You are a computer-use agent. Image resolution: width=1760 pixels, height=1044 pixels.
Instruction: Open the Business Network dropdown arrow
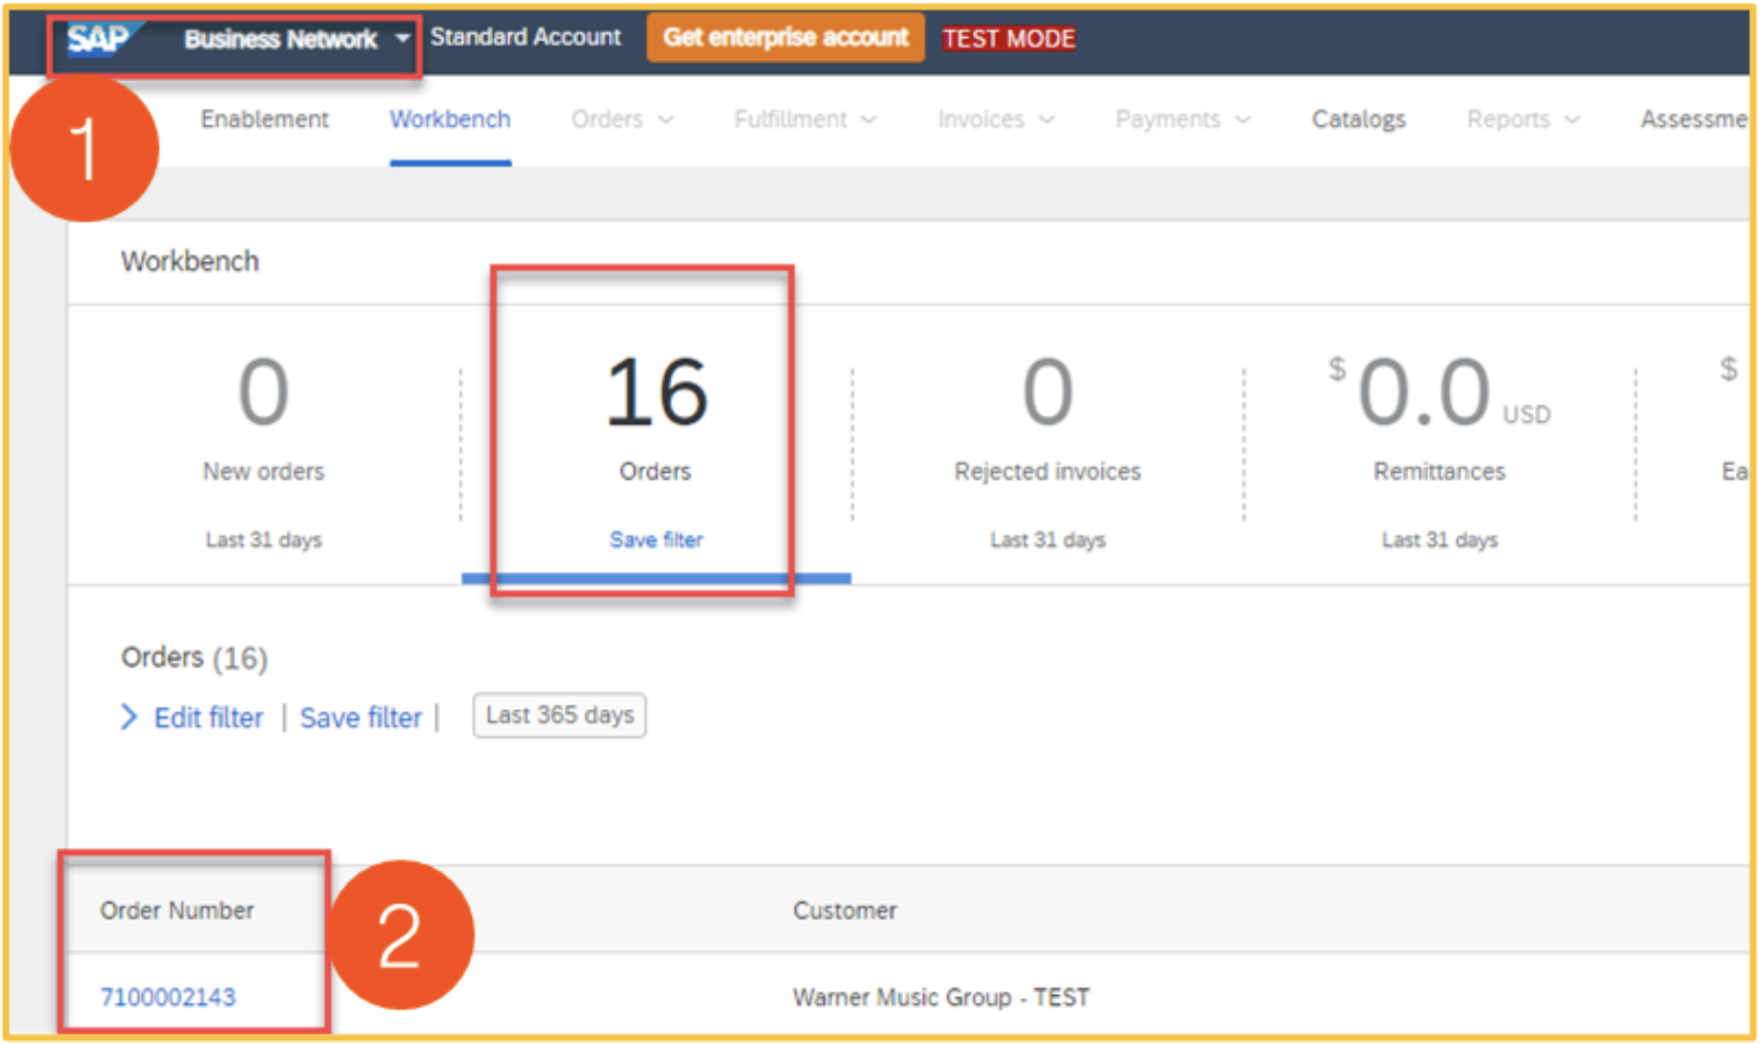(x=402, y=39)
